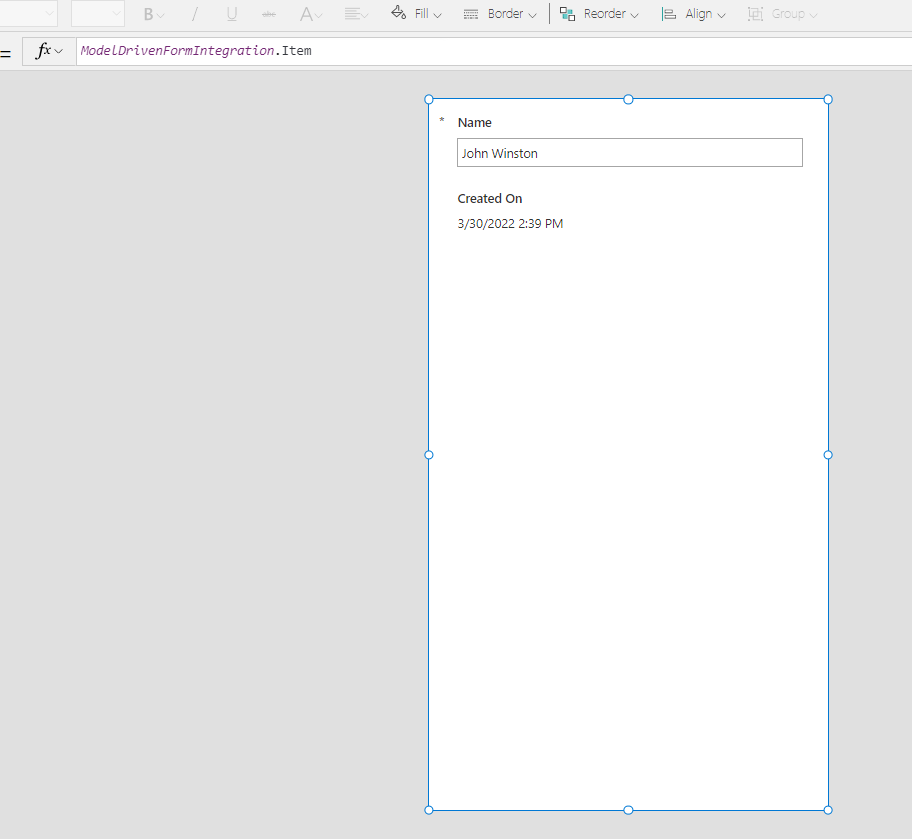Expand the Fill dropdown chevron
The height and width of the screenshot is (839, 912).
click(x=437, y=14)
